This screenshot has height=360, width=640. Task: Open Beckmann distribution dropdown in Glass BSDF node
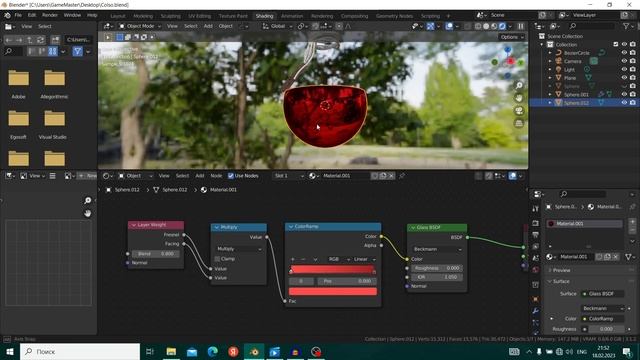[437, 249]
